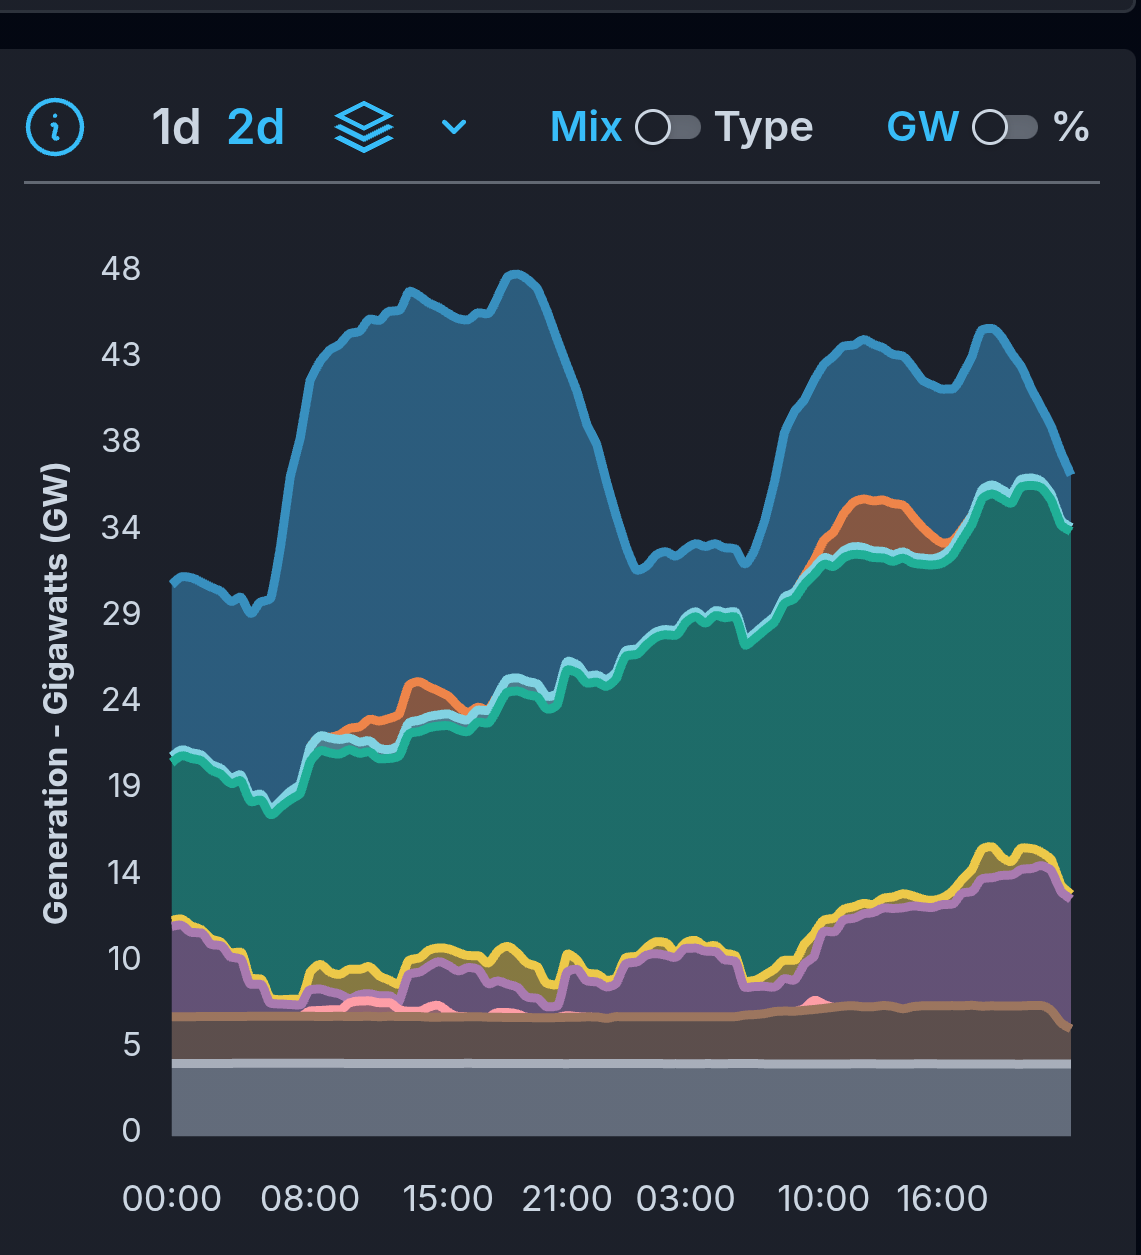The width and height of the screenshot is (1141, 1255).
Task: Select the 2d time range
Action: [x=256, y=127]
